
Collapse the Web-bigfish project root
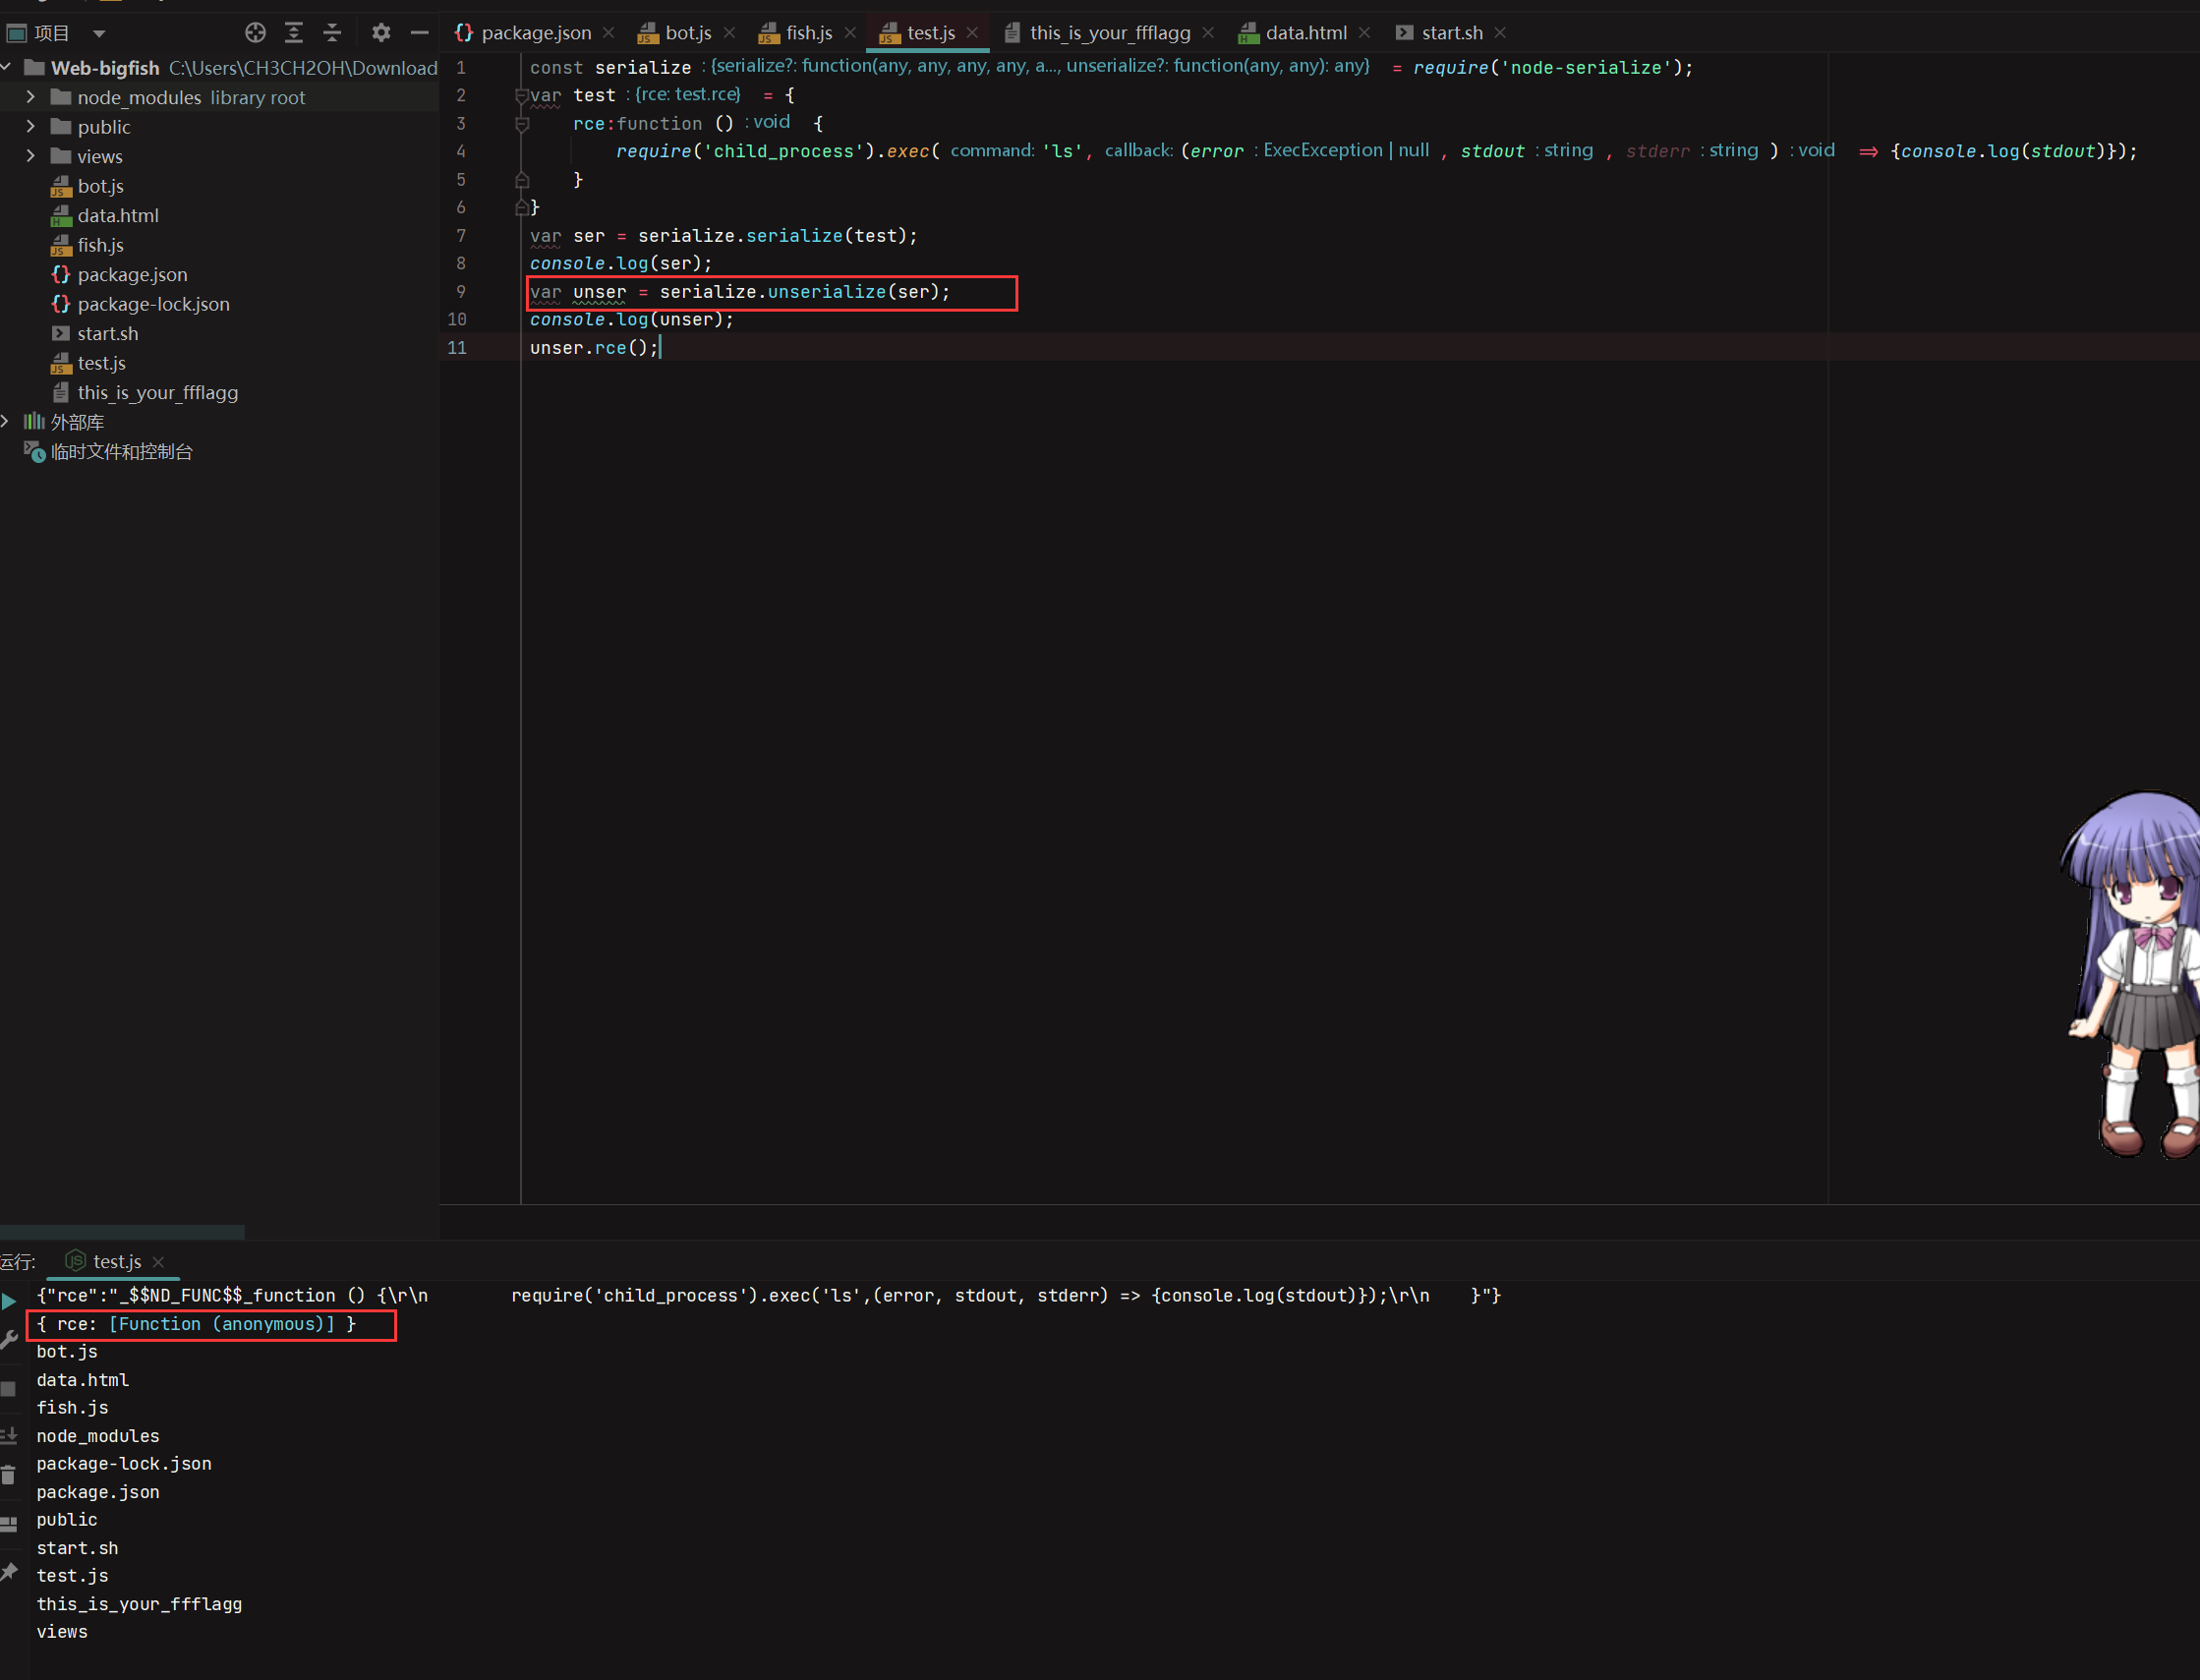6,68
